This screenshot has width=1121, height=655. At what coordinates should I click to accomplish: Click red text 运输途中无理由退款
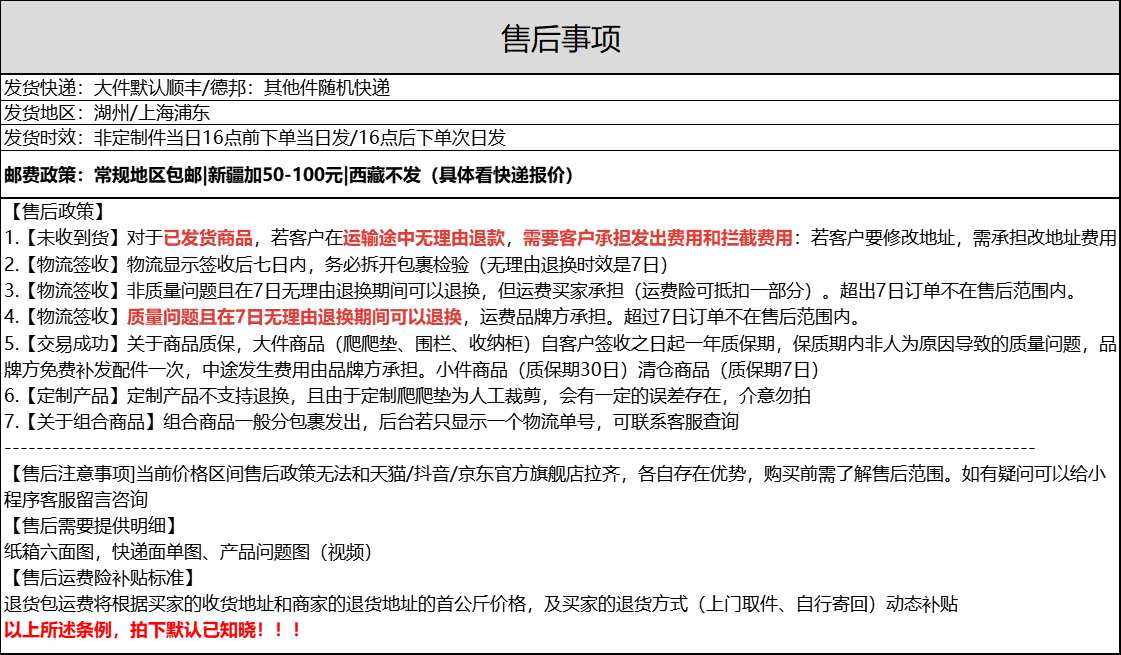[426, 238]
